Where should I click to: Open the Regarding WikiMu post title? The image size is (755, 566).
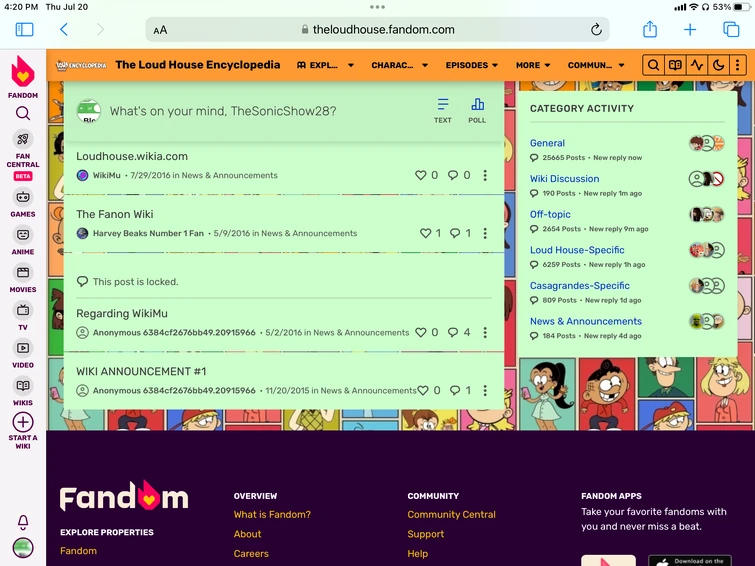tap(122, 313)
